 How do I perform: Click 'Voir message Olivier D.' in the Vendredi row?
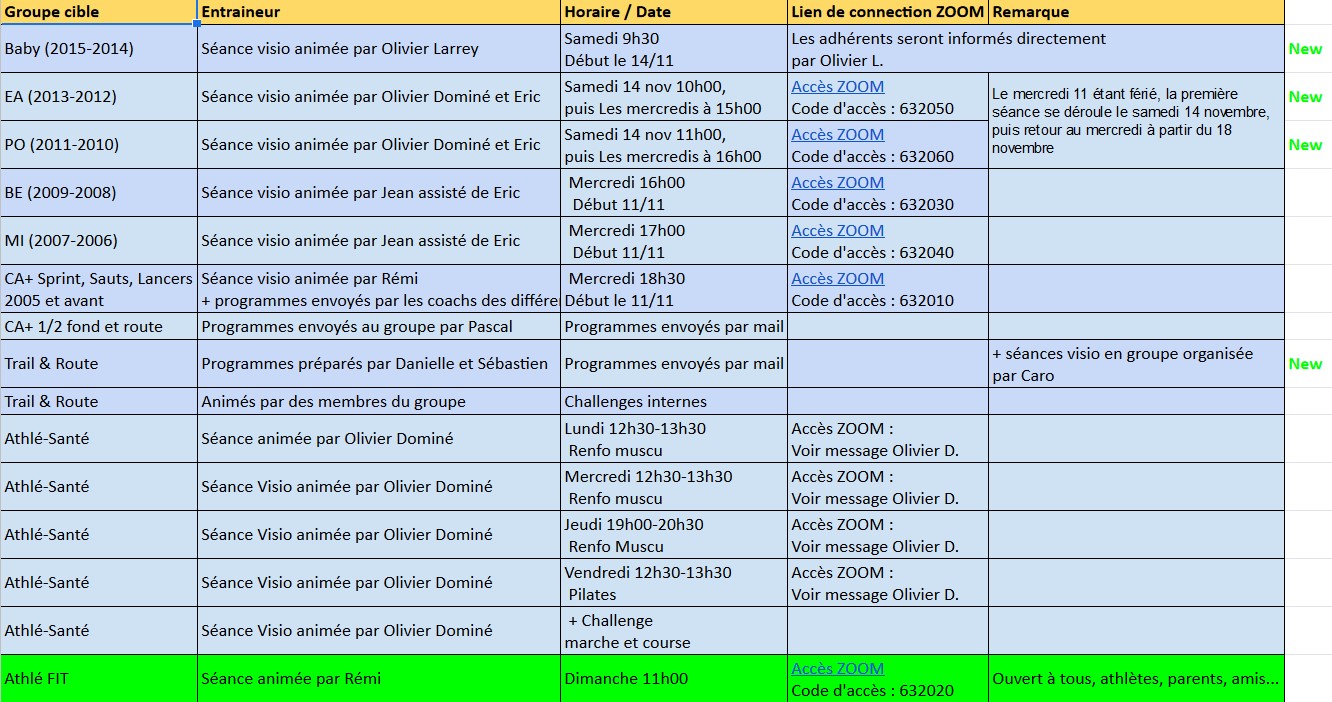875,595
